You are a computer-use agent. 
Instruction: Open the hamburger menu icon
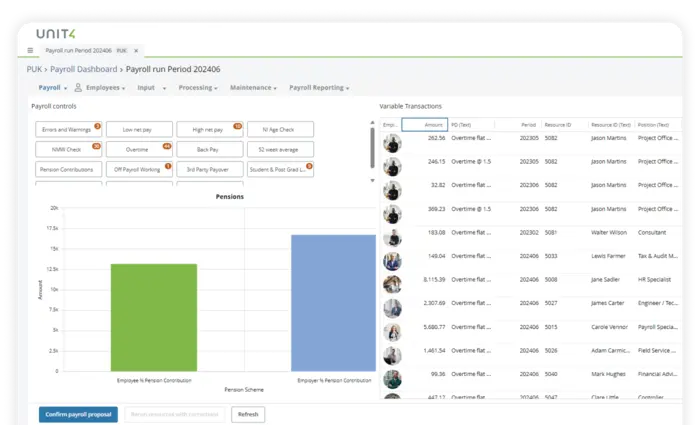click(x=30, y=50)
